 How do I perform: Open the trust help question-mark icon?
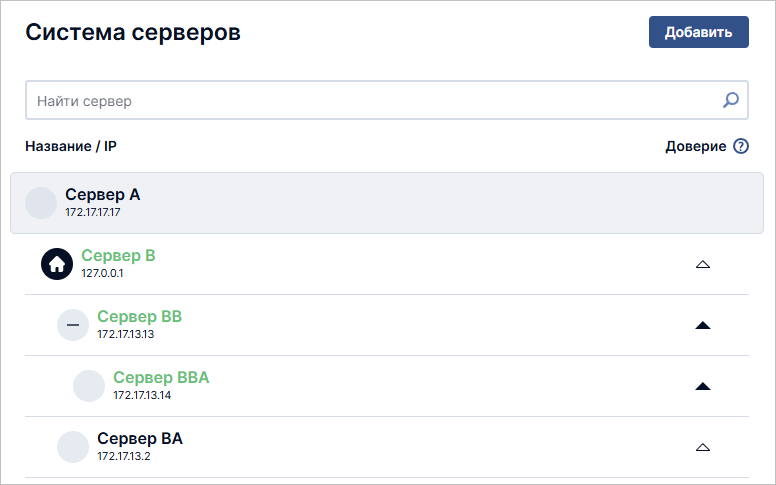pos(741,146)
